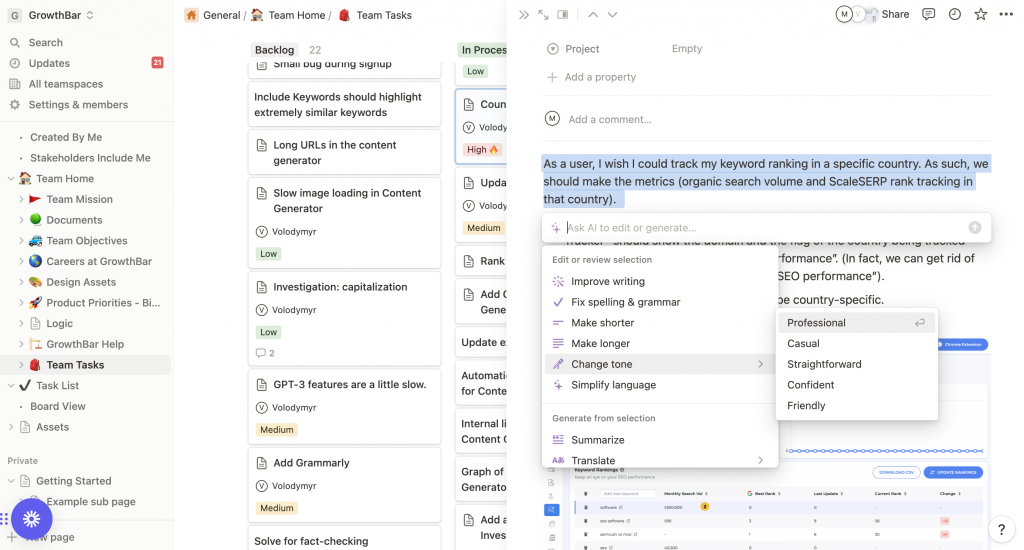The width and height of the screenshot is (1024, 550).
Task: Click the Share button
Action: click(895, 14)
